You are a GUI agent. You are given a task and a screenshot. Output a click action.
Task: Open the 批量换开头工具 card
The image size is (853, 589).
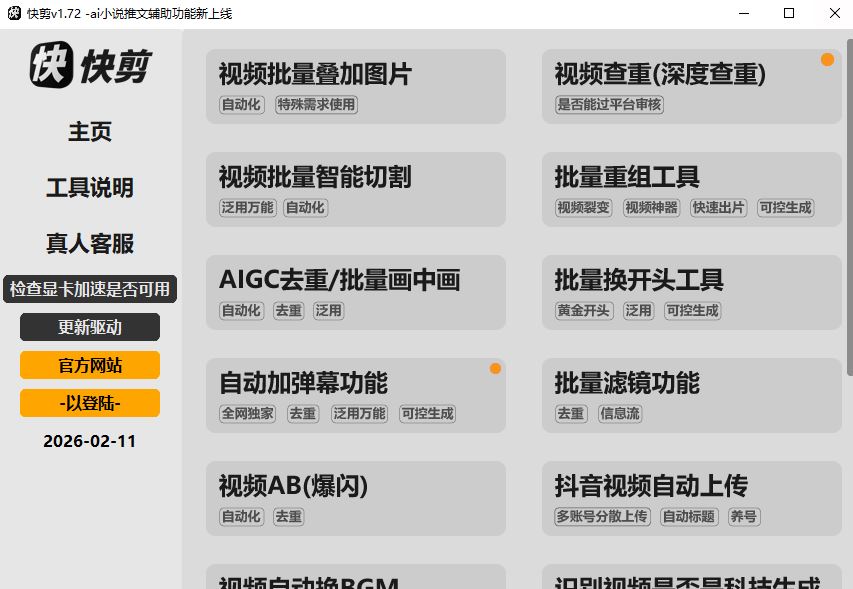pyautogui.click(x=692, y=293)
